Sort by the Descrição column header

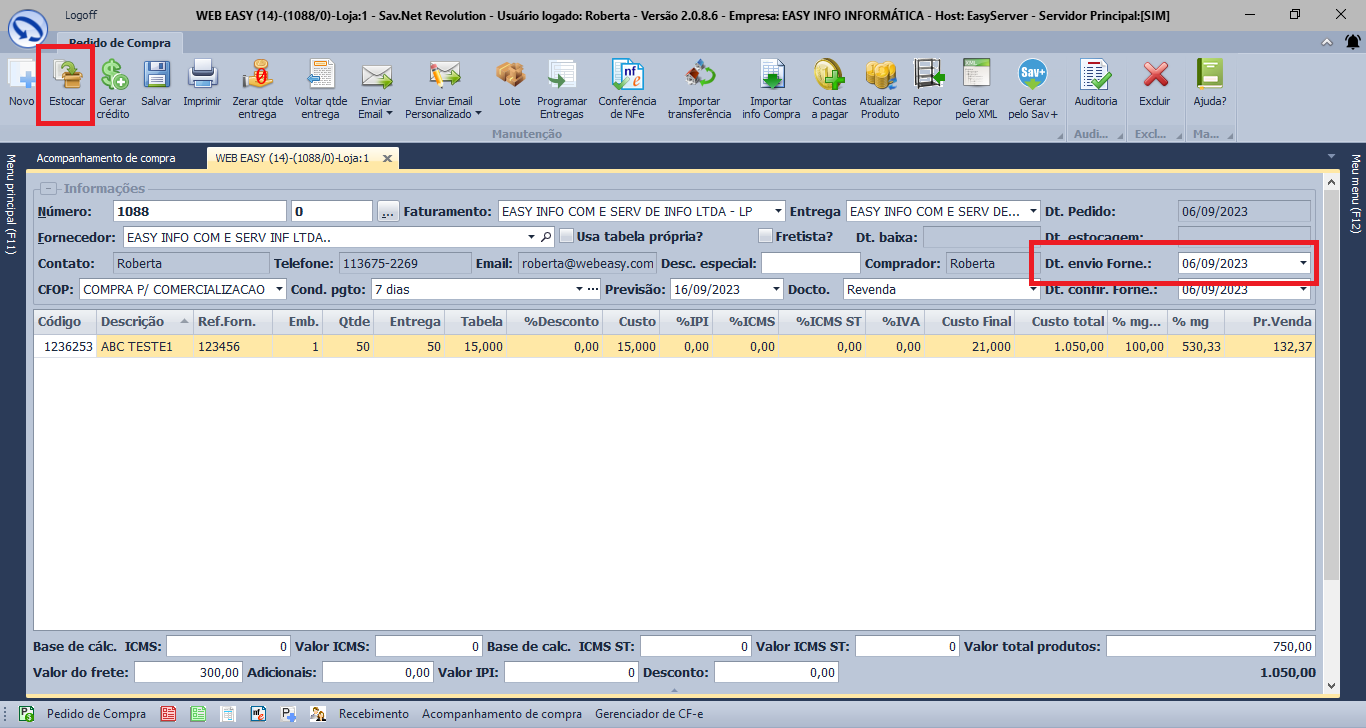(x=145, y=321)
